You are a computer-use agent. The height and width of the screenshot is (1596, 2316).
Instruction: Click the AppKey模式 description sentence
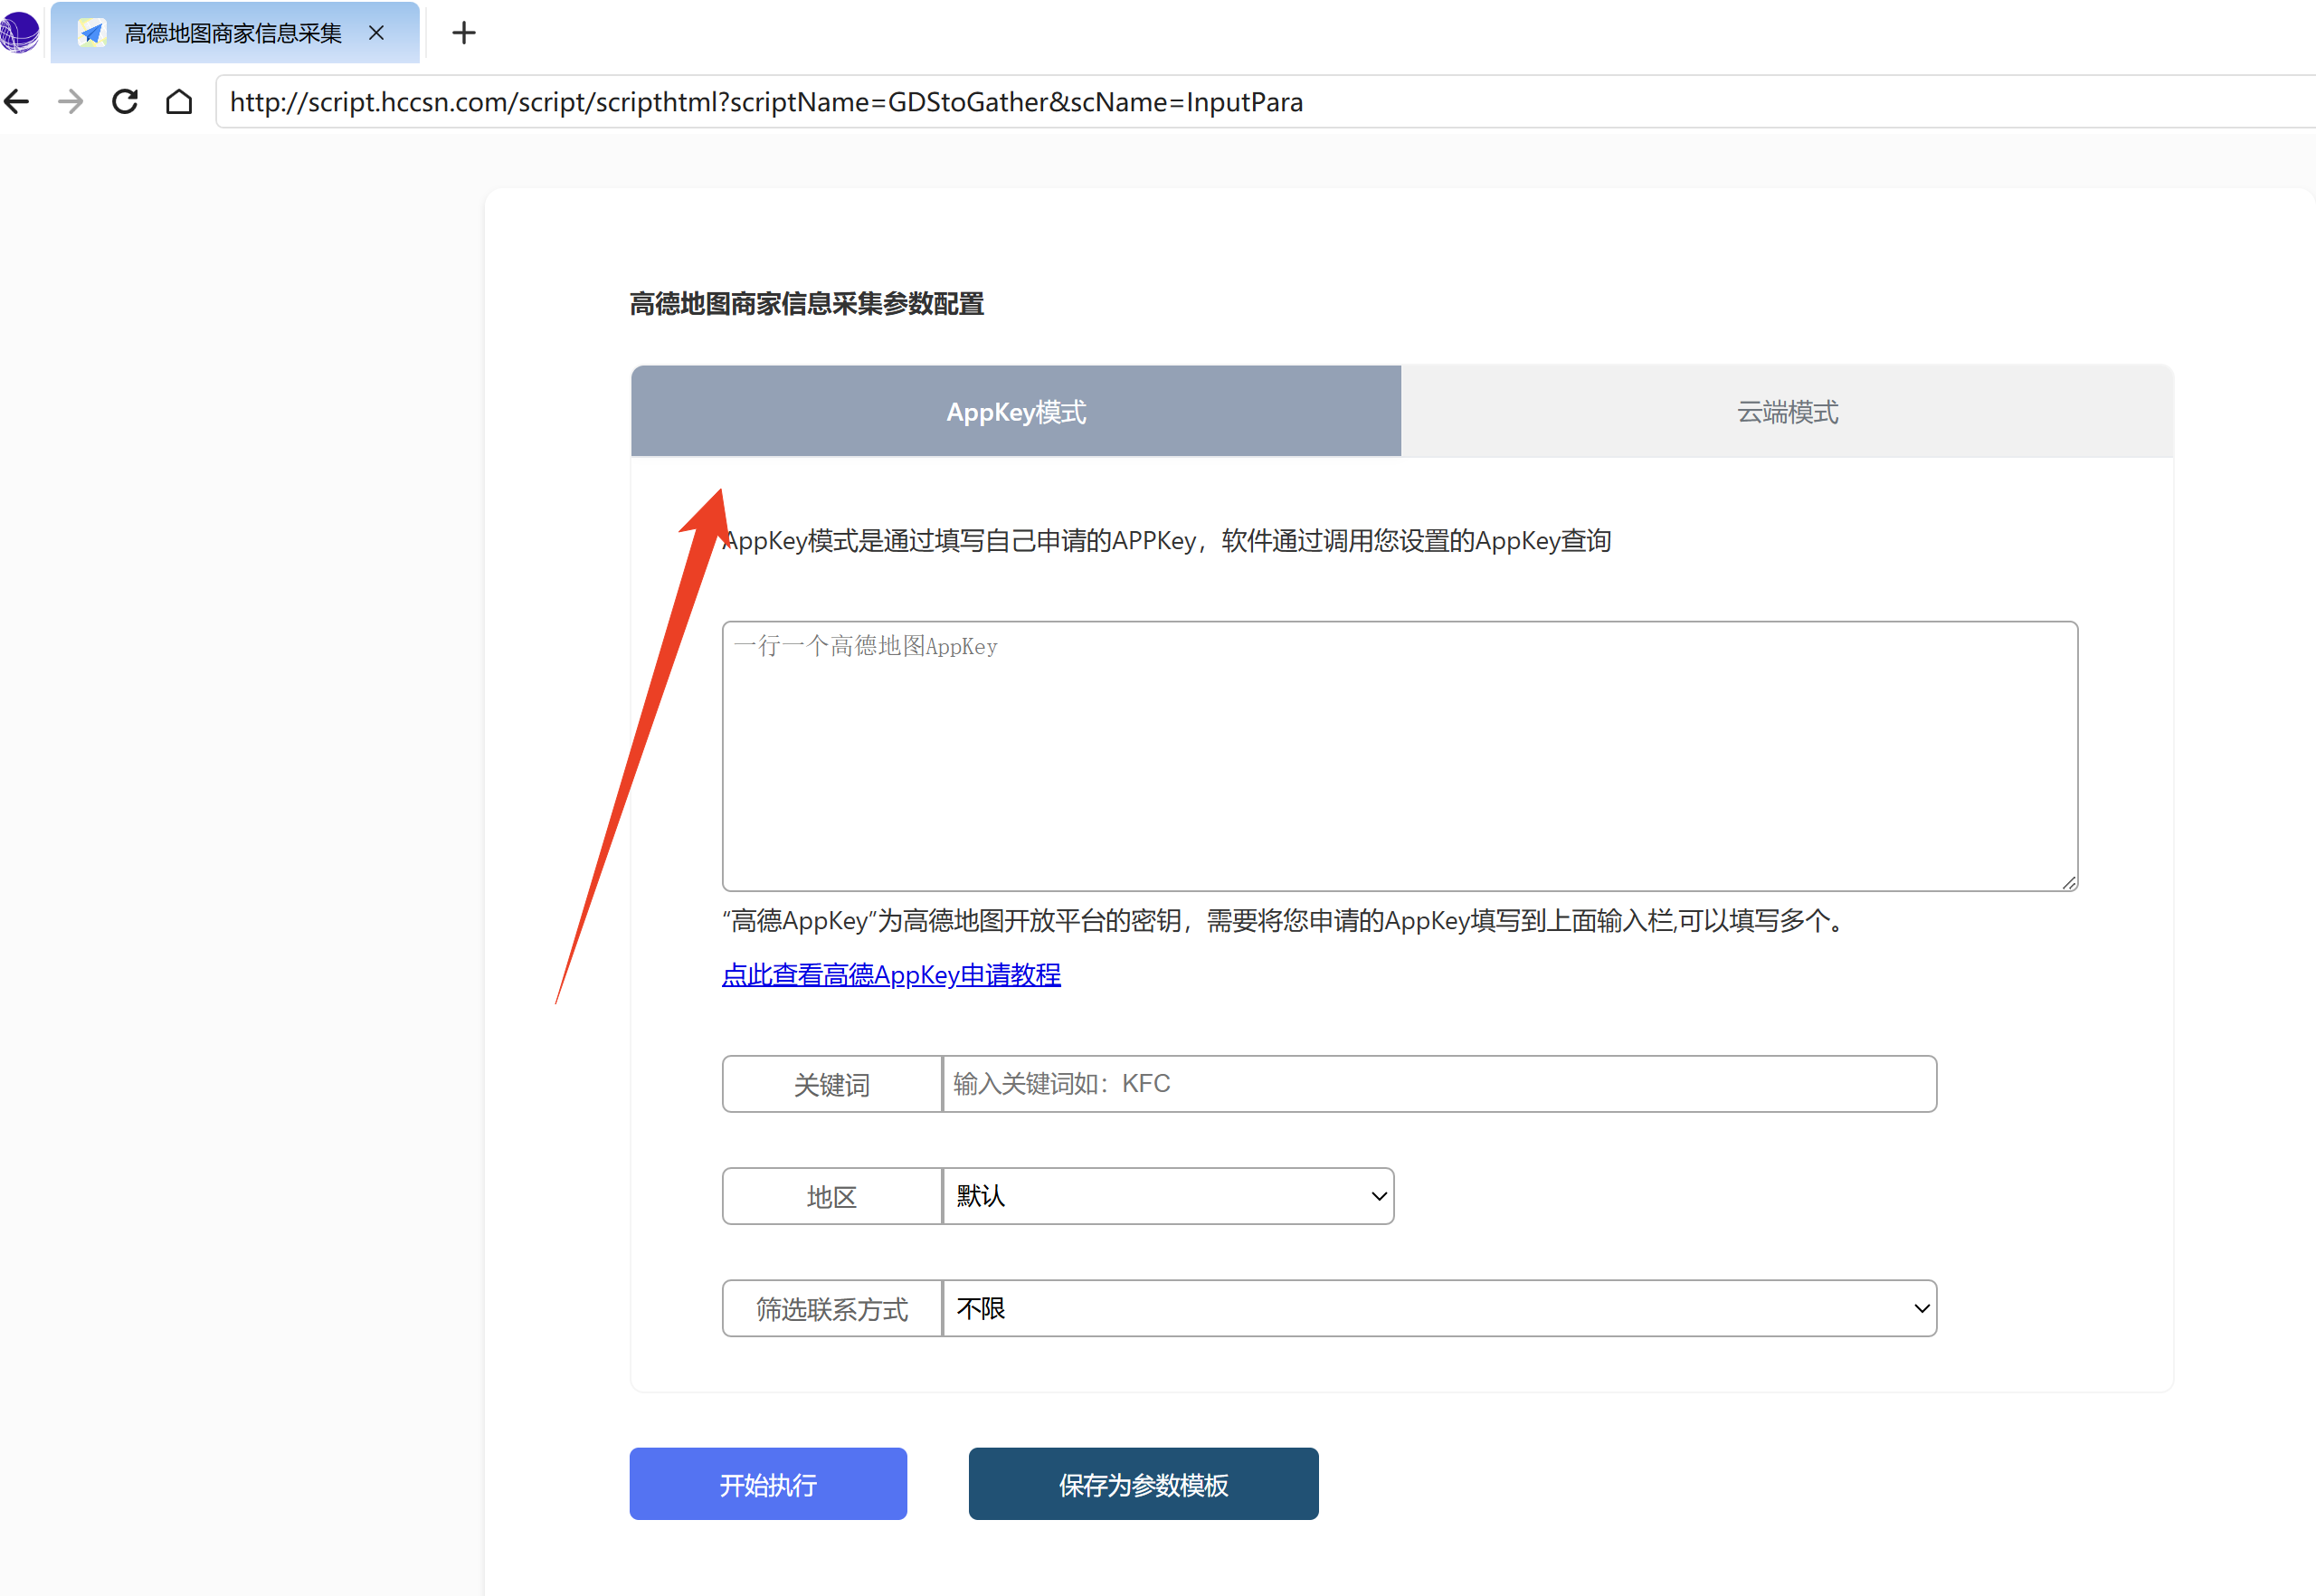(x=1166, y=540)
